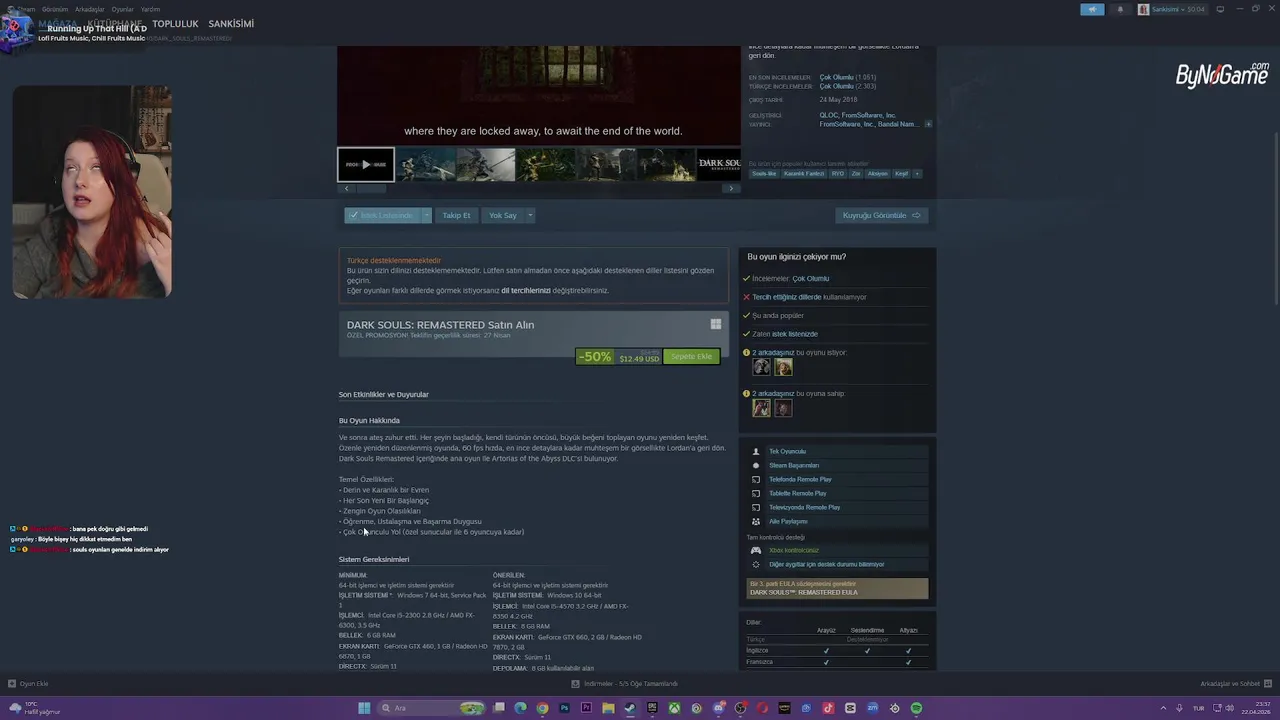Open the DARK SOULS REMASTERED EULA notice
Screen dimensions: 1280x720
click(838, 588)
